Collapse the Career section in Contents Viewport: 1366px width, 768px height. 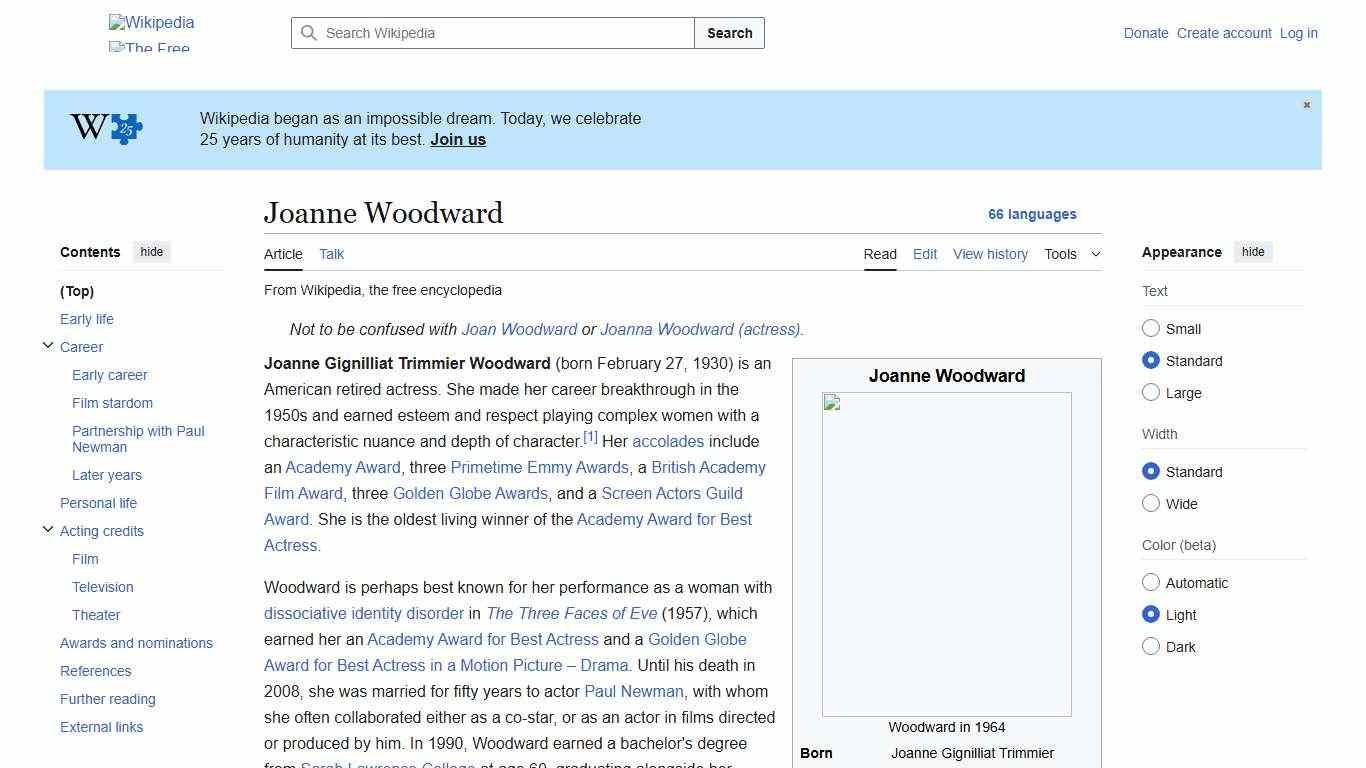pyautogui.click(x=47, y=345)
